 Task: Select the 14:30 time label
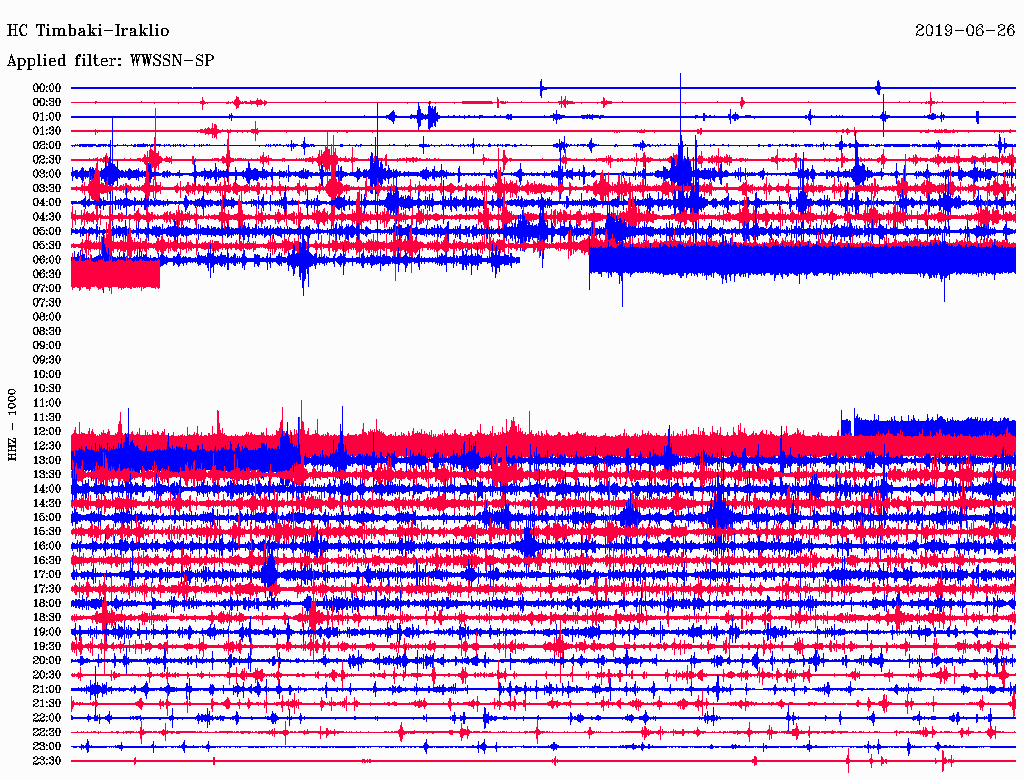(x=47, y=503)
